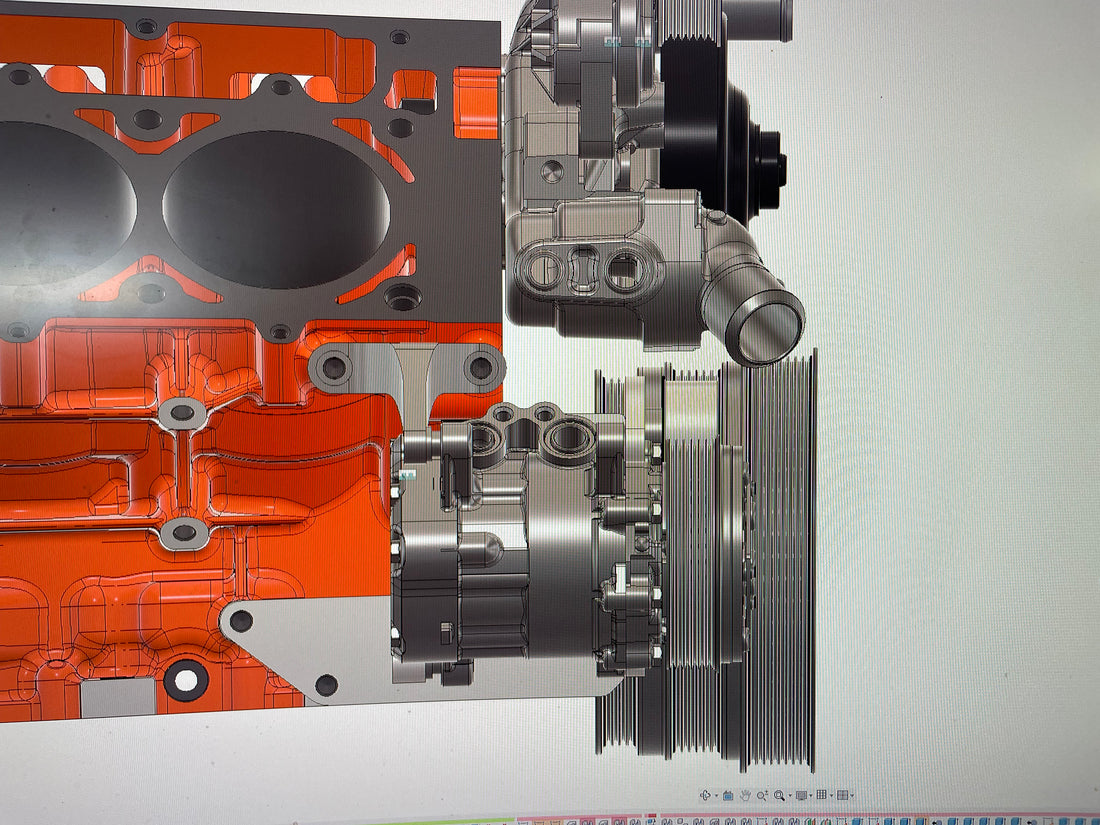This screenshot has height=825, width=1100.
Task: Expand the Display Settings dropdown arrow
Action: pyautogui.click(x=811, y=795)
